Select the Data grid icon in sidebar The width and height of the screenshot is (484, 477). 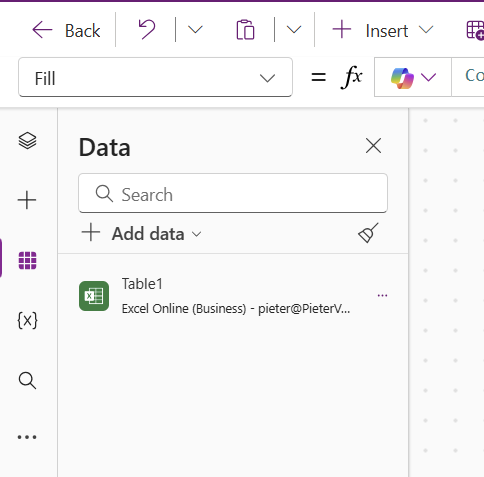click(27, 260)
